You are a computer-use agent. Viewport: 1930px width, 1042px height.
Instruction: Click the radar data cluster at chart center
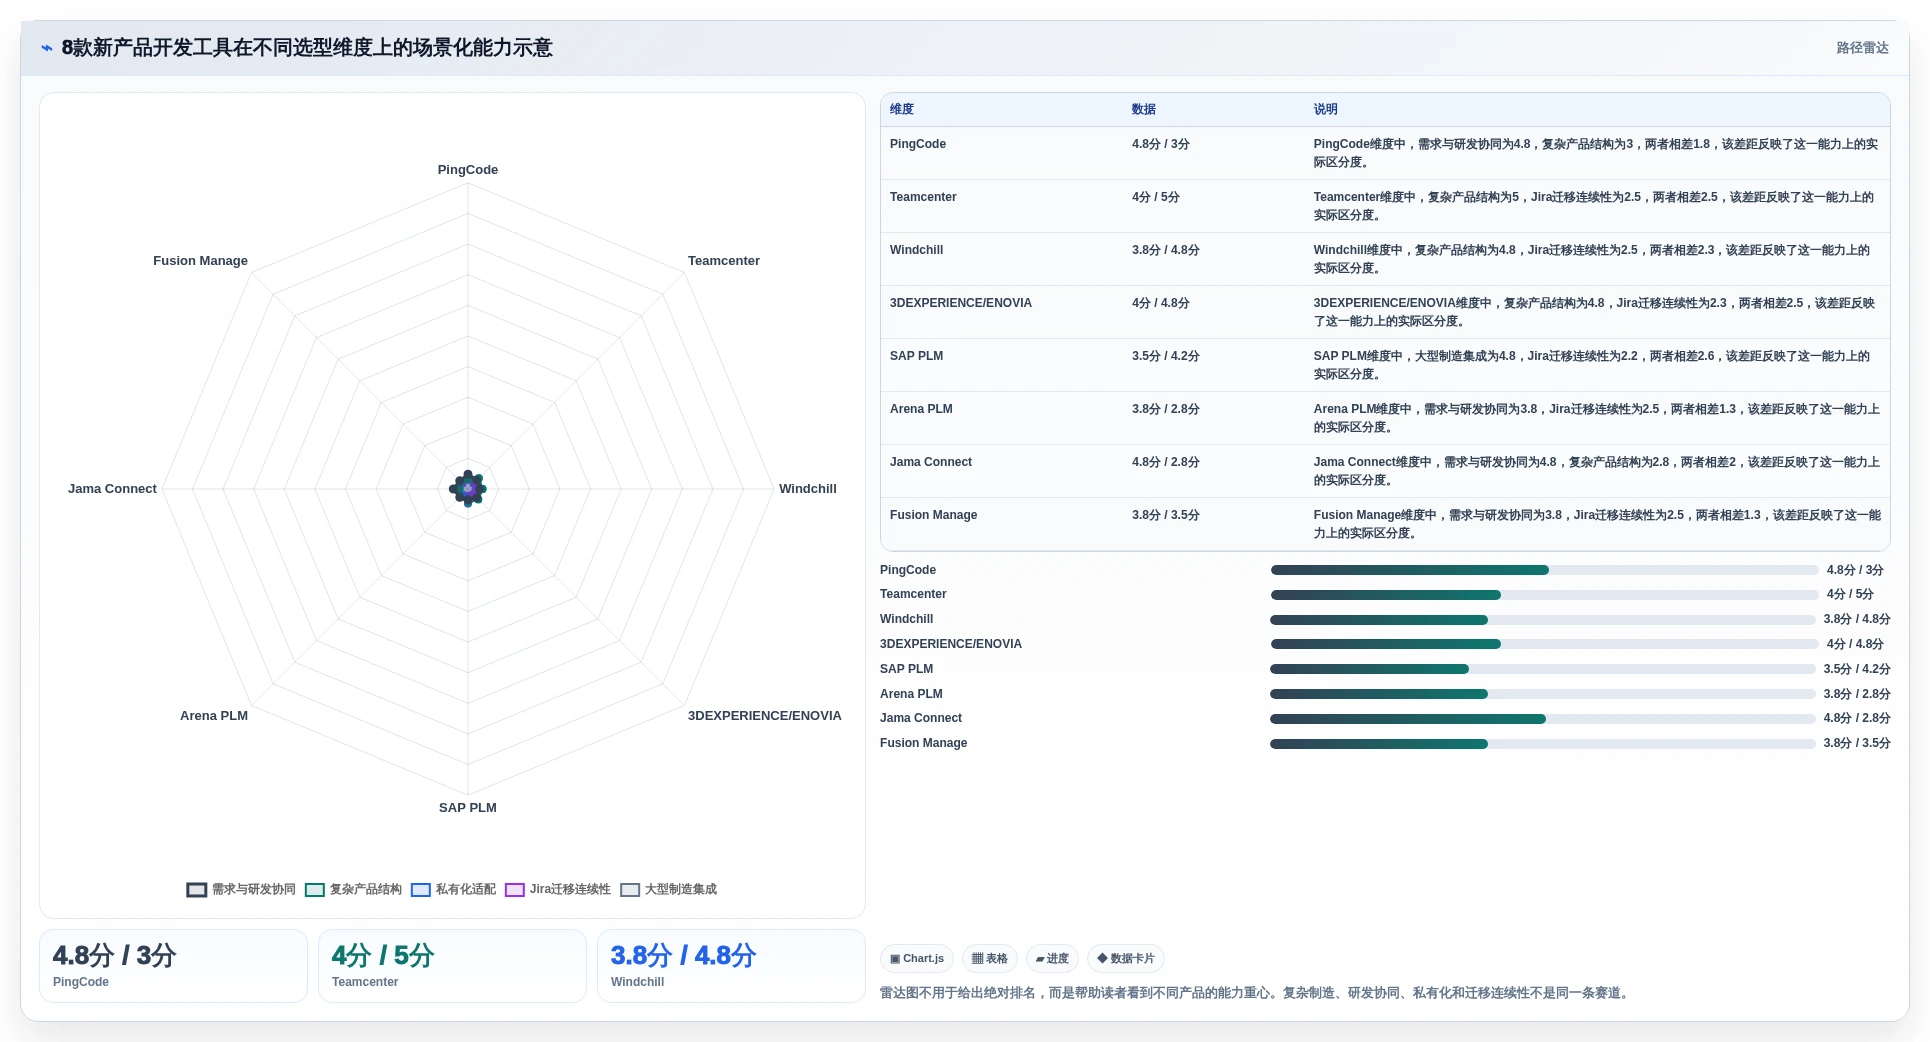point(468,489)
